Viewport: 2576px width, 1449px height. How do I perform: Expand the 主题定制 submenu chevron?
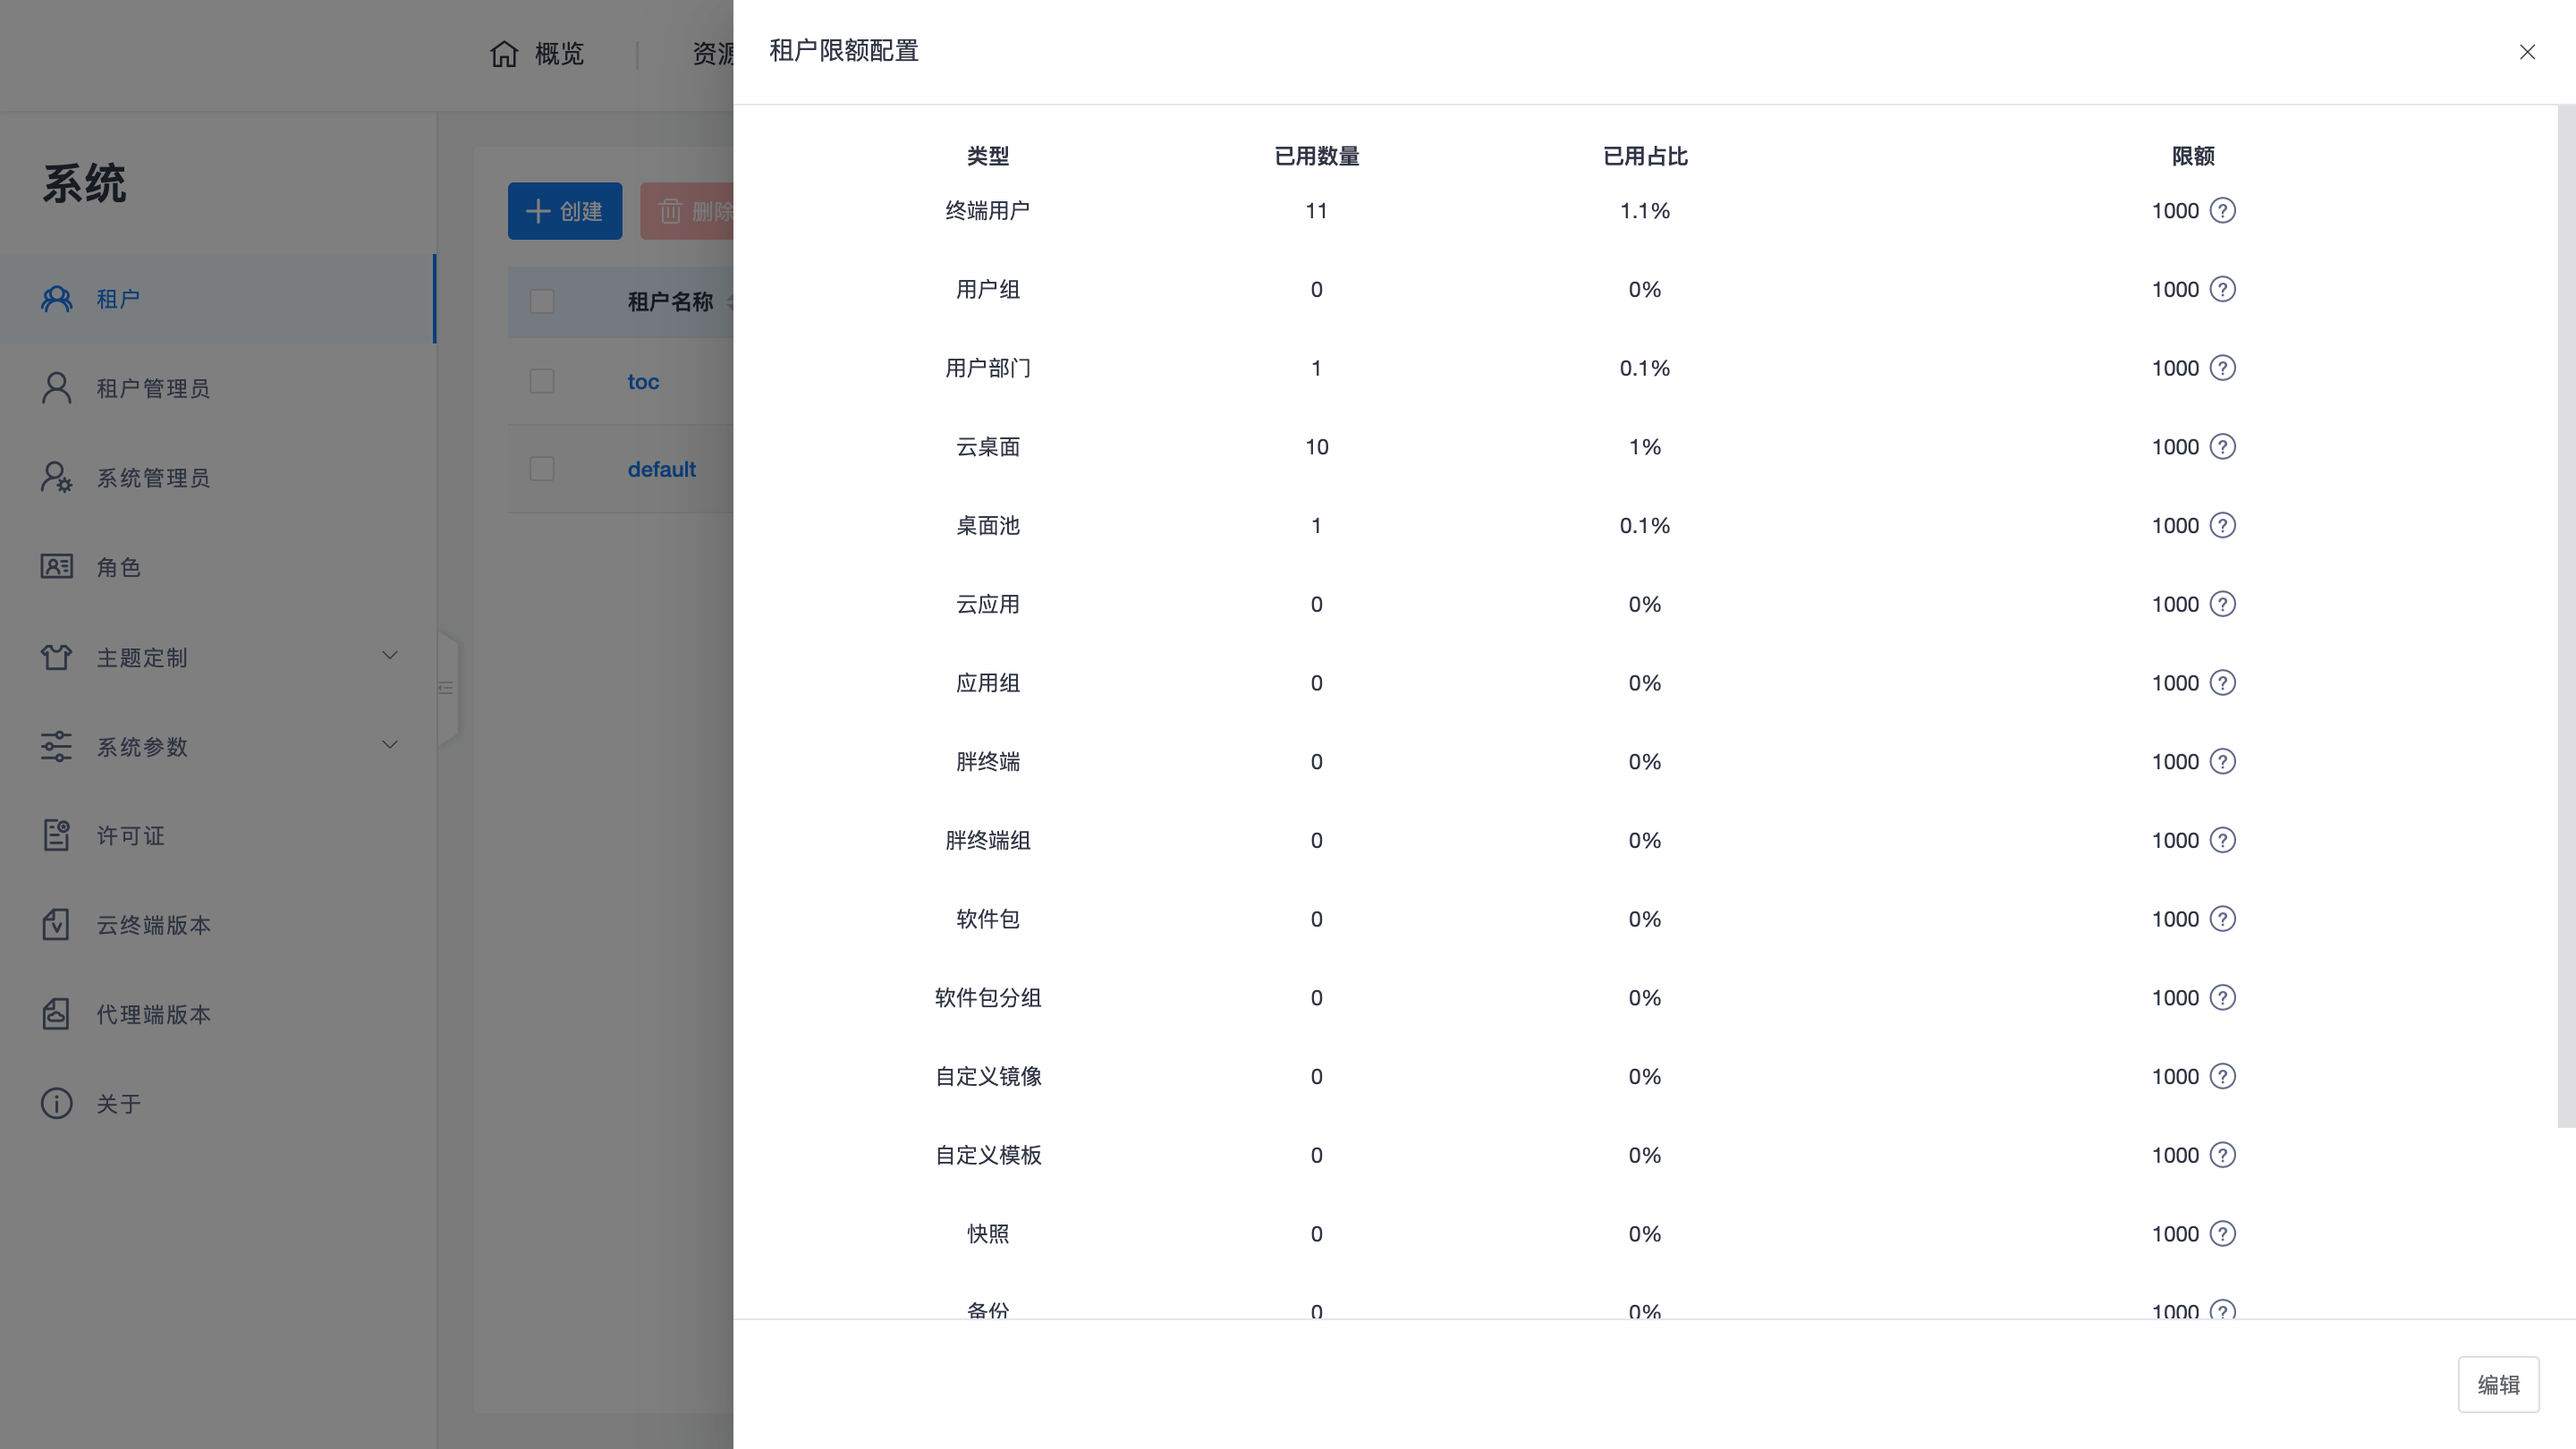tap(390, 656)
